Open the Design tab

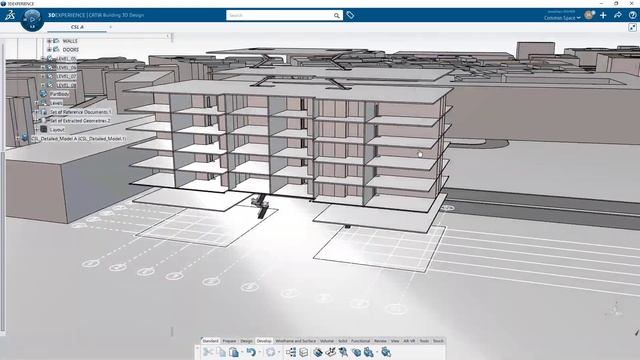[247, 341]
